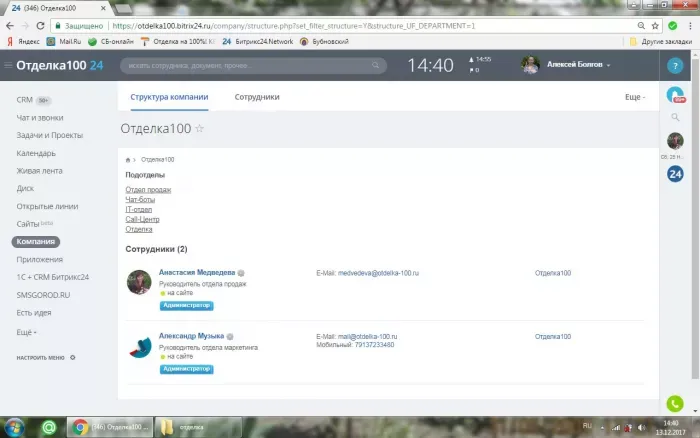This screenshot has height=438, width=700.
Task: Switch to Сотрудники tab
Action: click(x=257, y=97)
